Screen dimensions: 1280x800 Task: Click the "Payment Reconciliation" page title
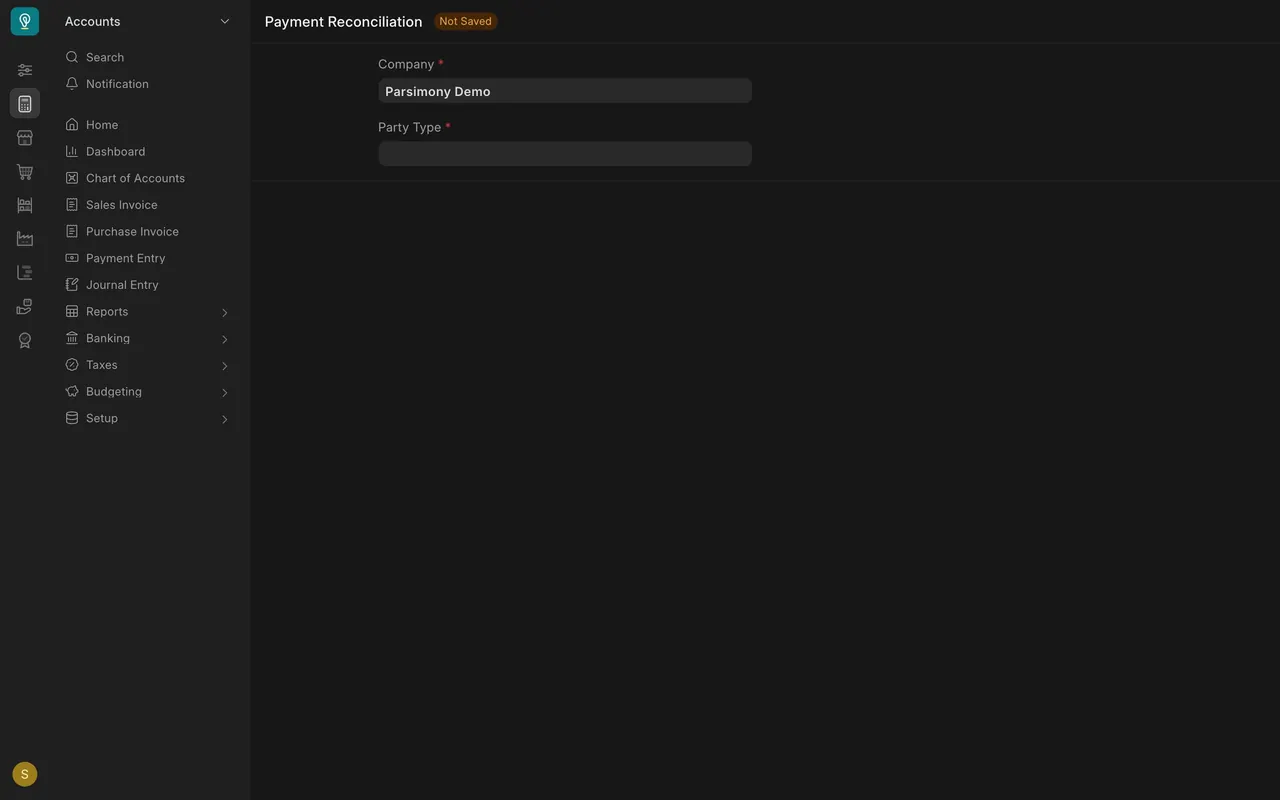point(343,21)
